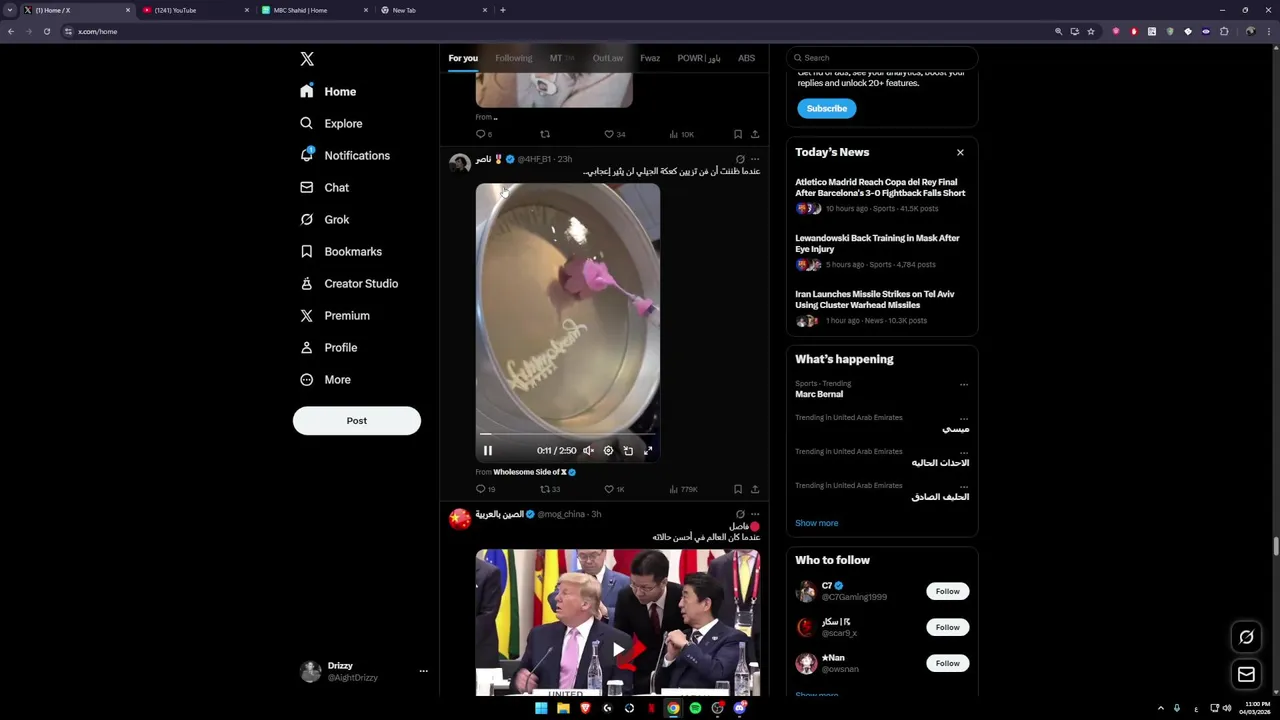Unmute the cake video
Viewport: 1280px width, 720px height.
point(588,451)
